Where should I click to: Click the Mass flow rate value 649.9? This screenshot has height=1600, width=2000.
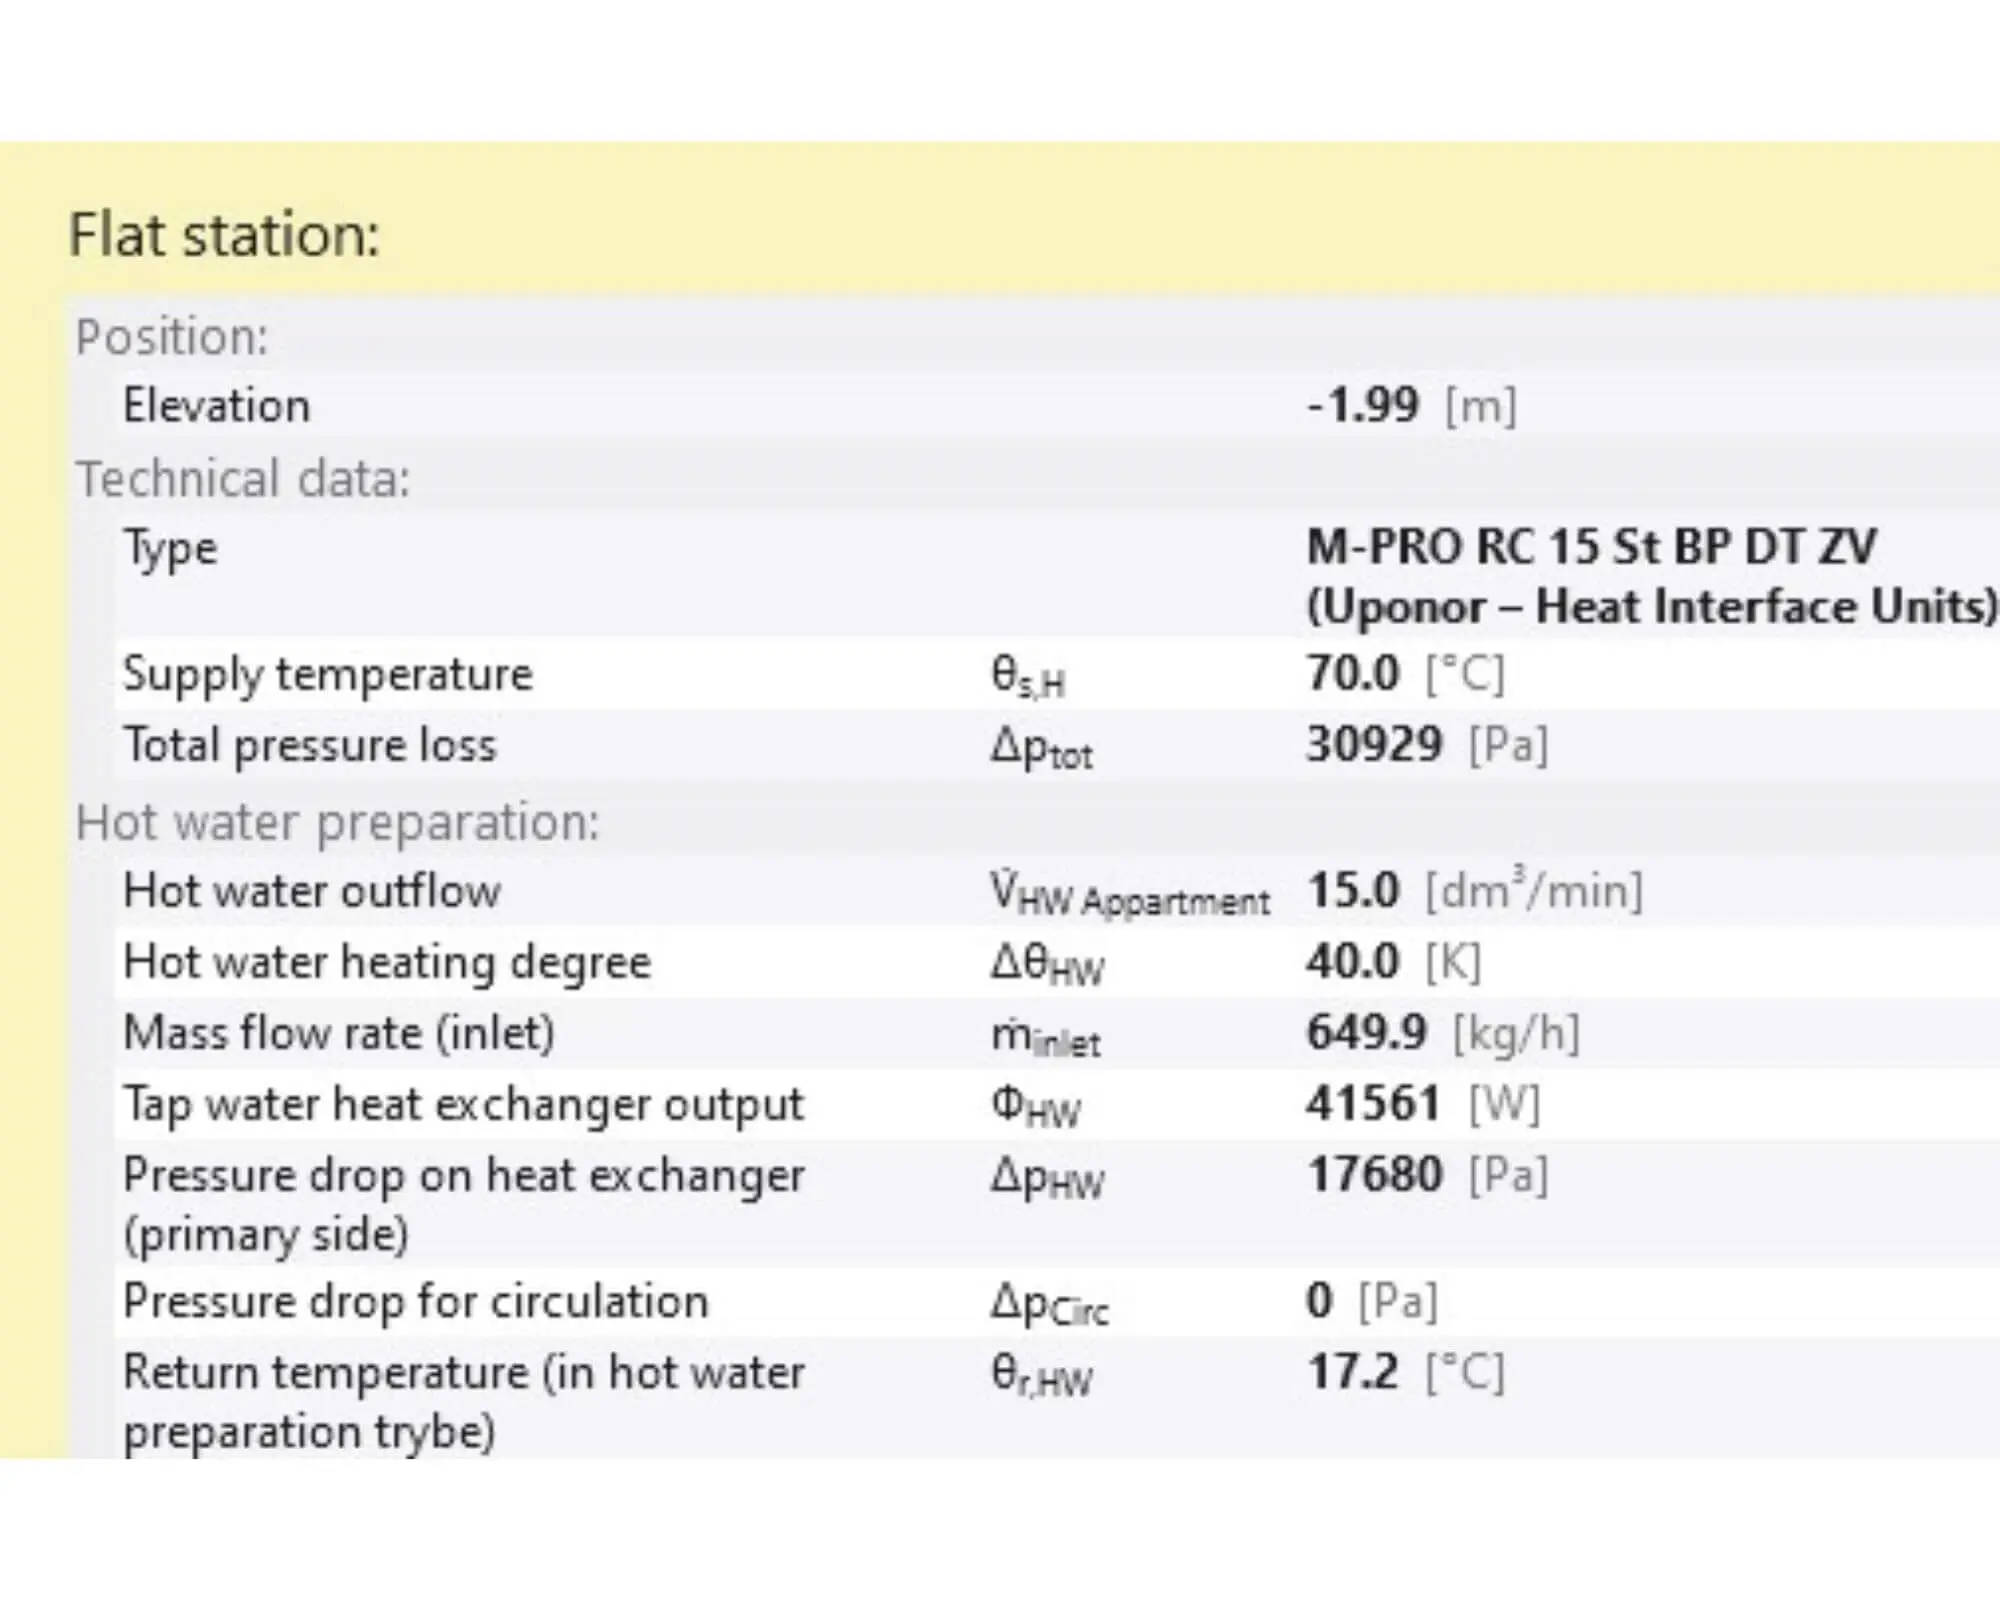click(x=1366, y=1033)
